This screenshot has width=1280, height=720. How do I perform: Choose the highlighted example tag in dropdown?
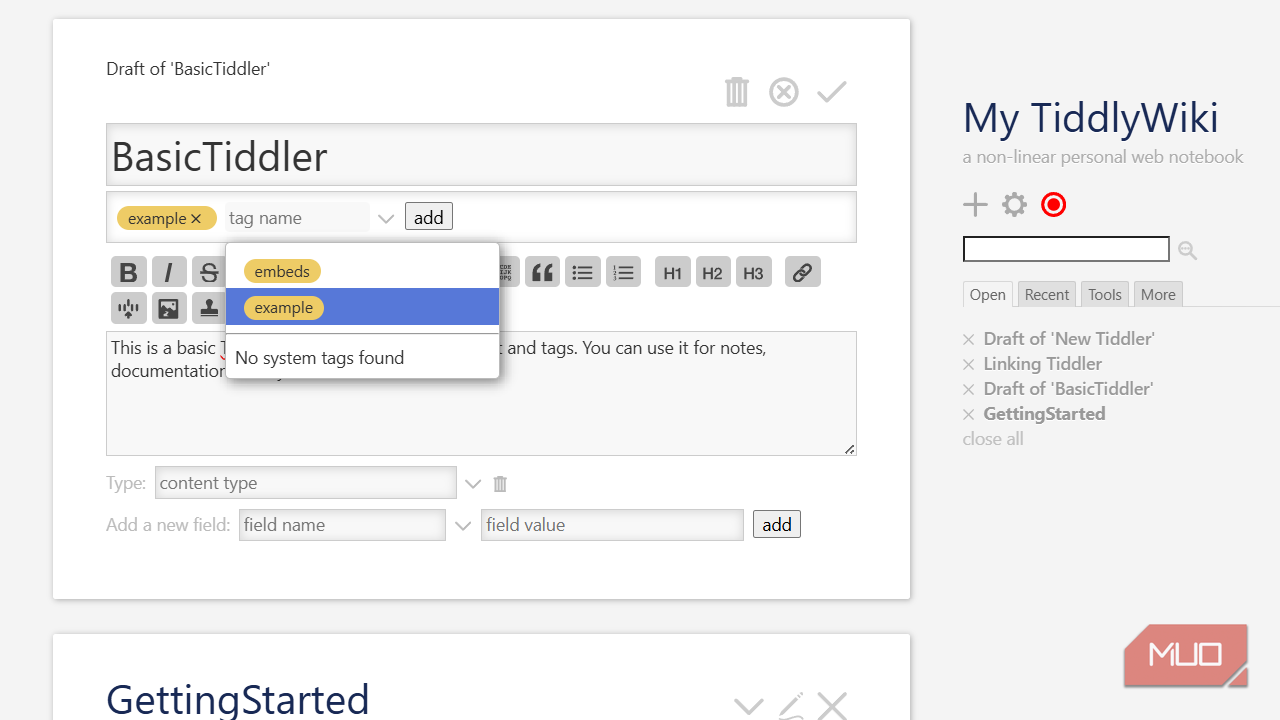pyautogui.click(x=362, y=307)
